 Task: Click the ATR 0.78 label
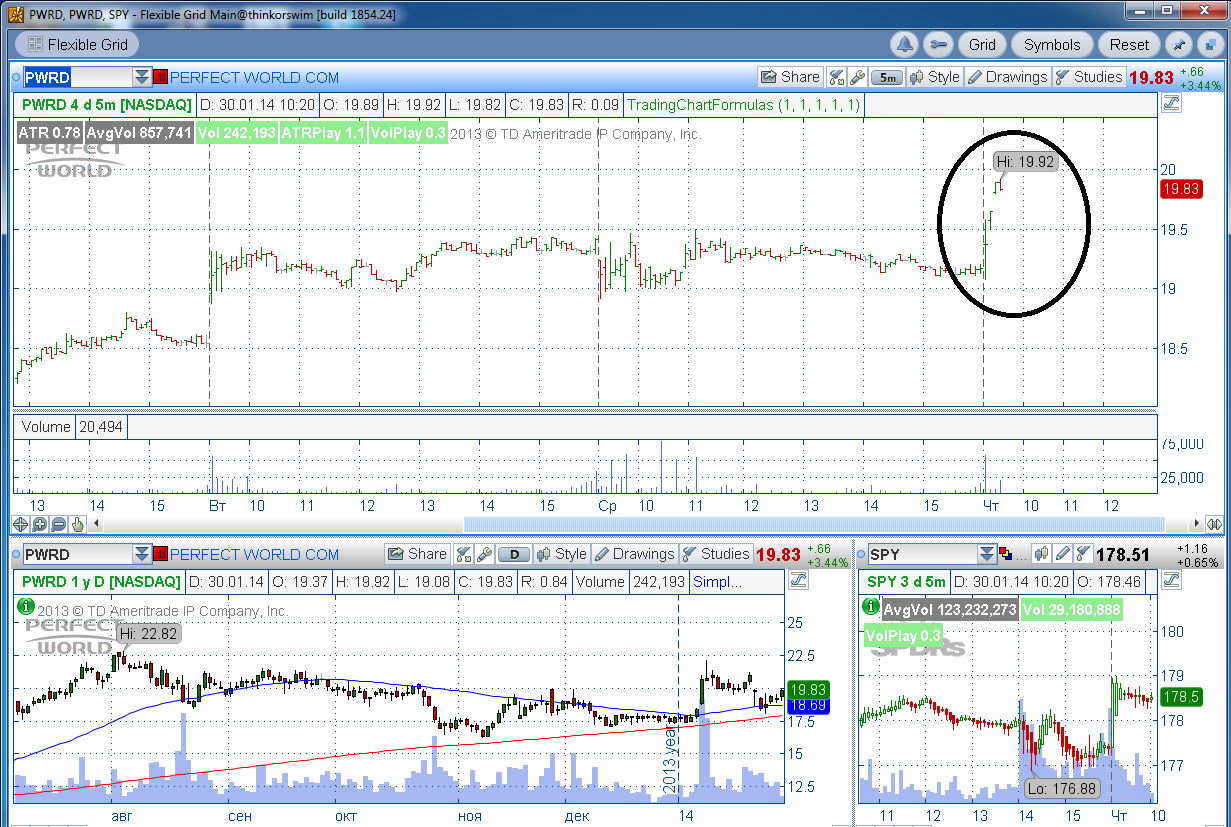click(48, 133)
